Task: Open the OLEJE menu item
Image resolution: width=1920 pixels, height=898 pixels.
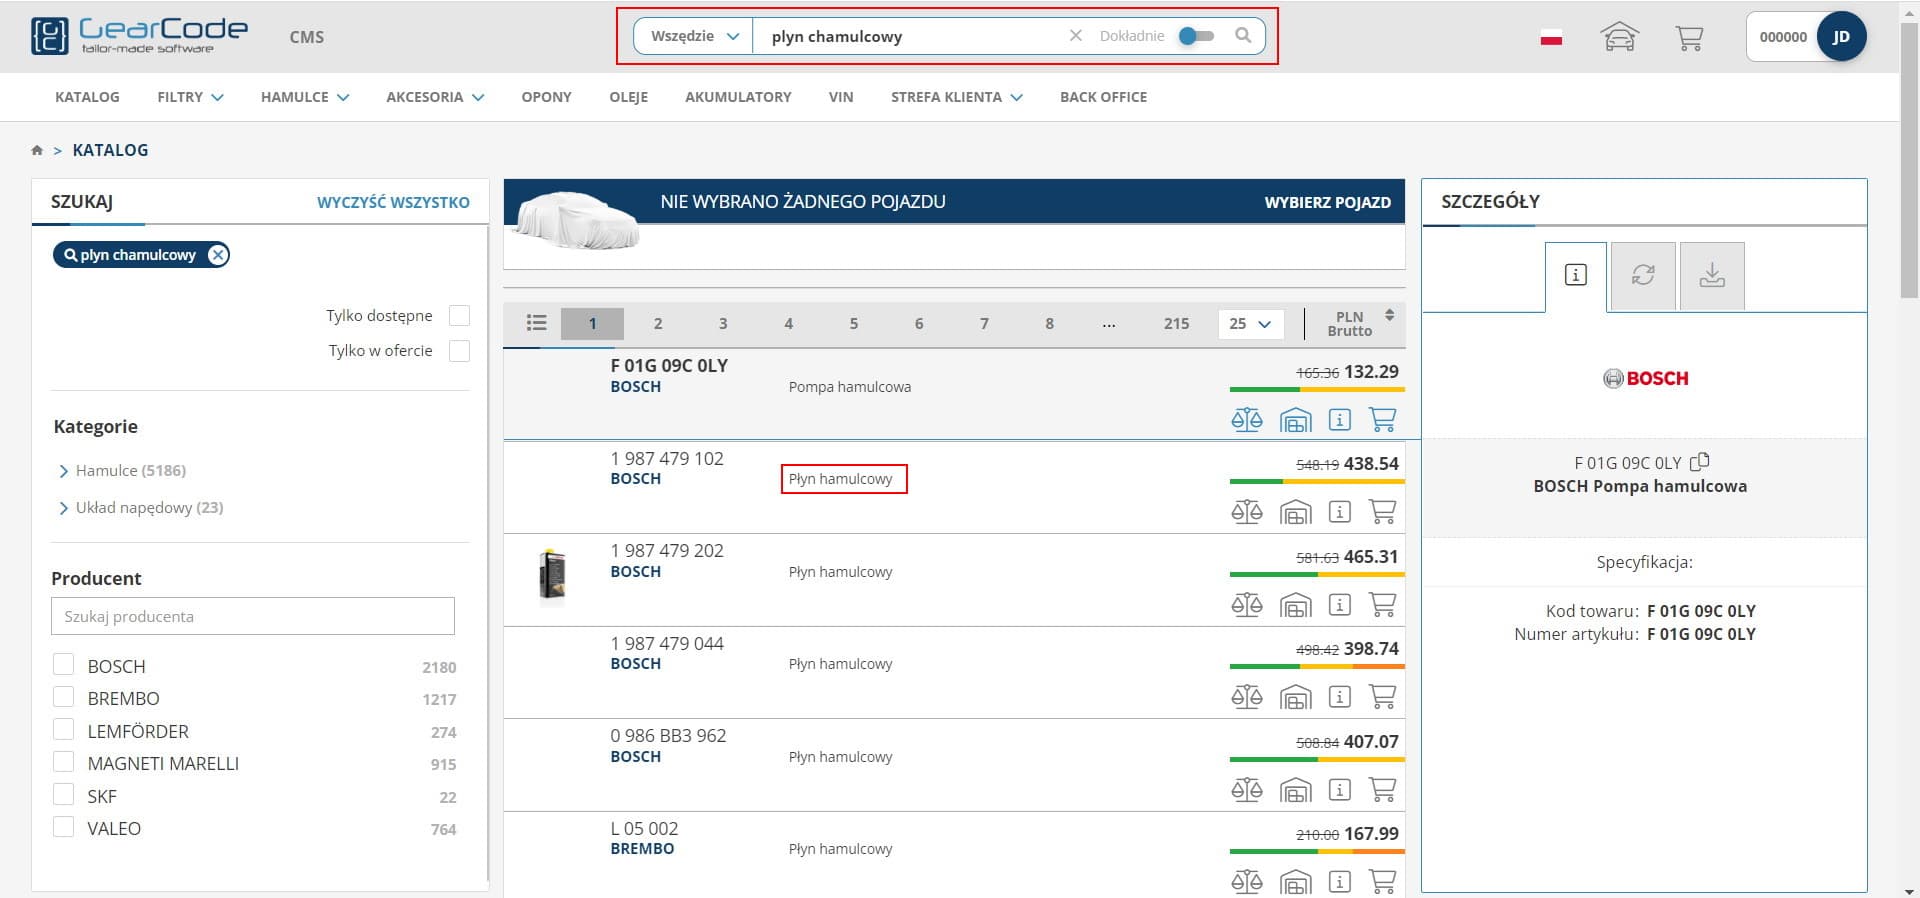Action: coord(628,97)
